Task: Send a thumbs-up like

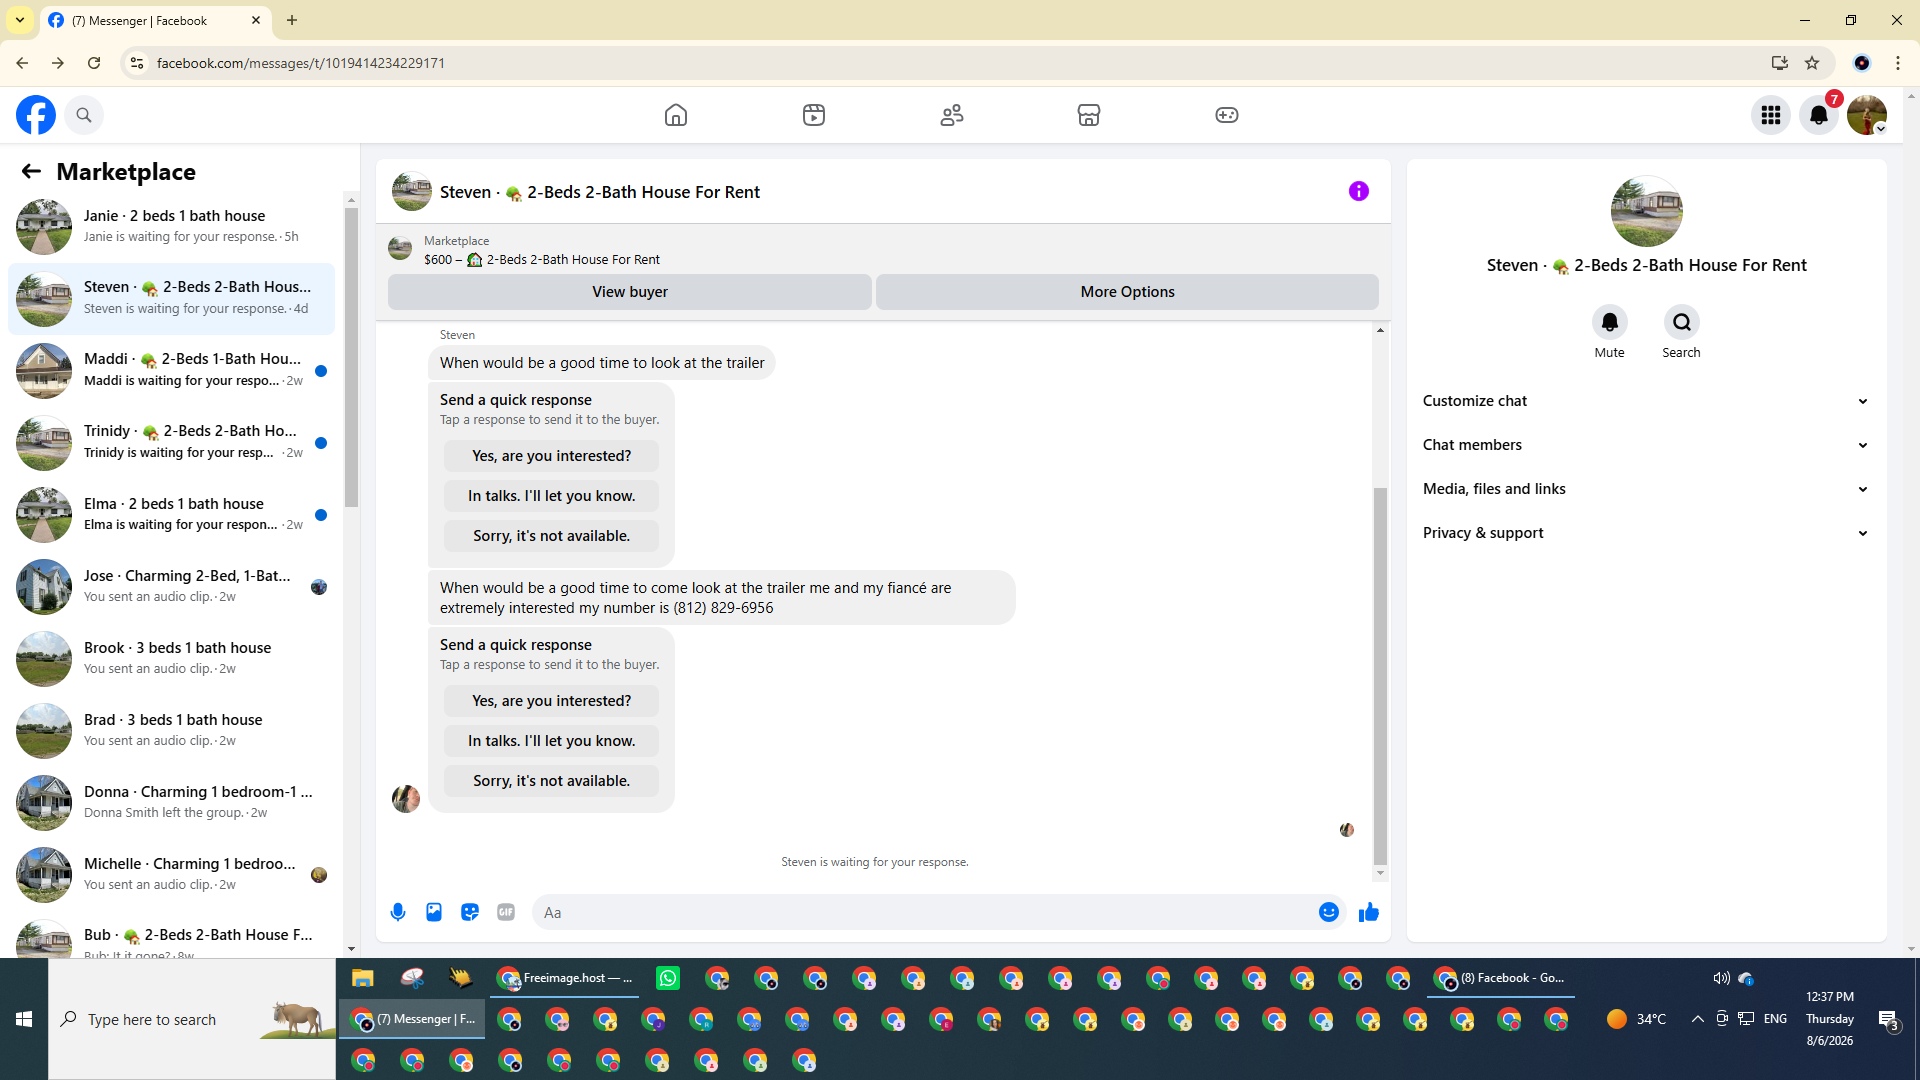Action: click(1369, 912)
